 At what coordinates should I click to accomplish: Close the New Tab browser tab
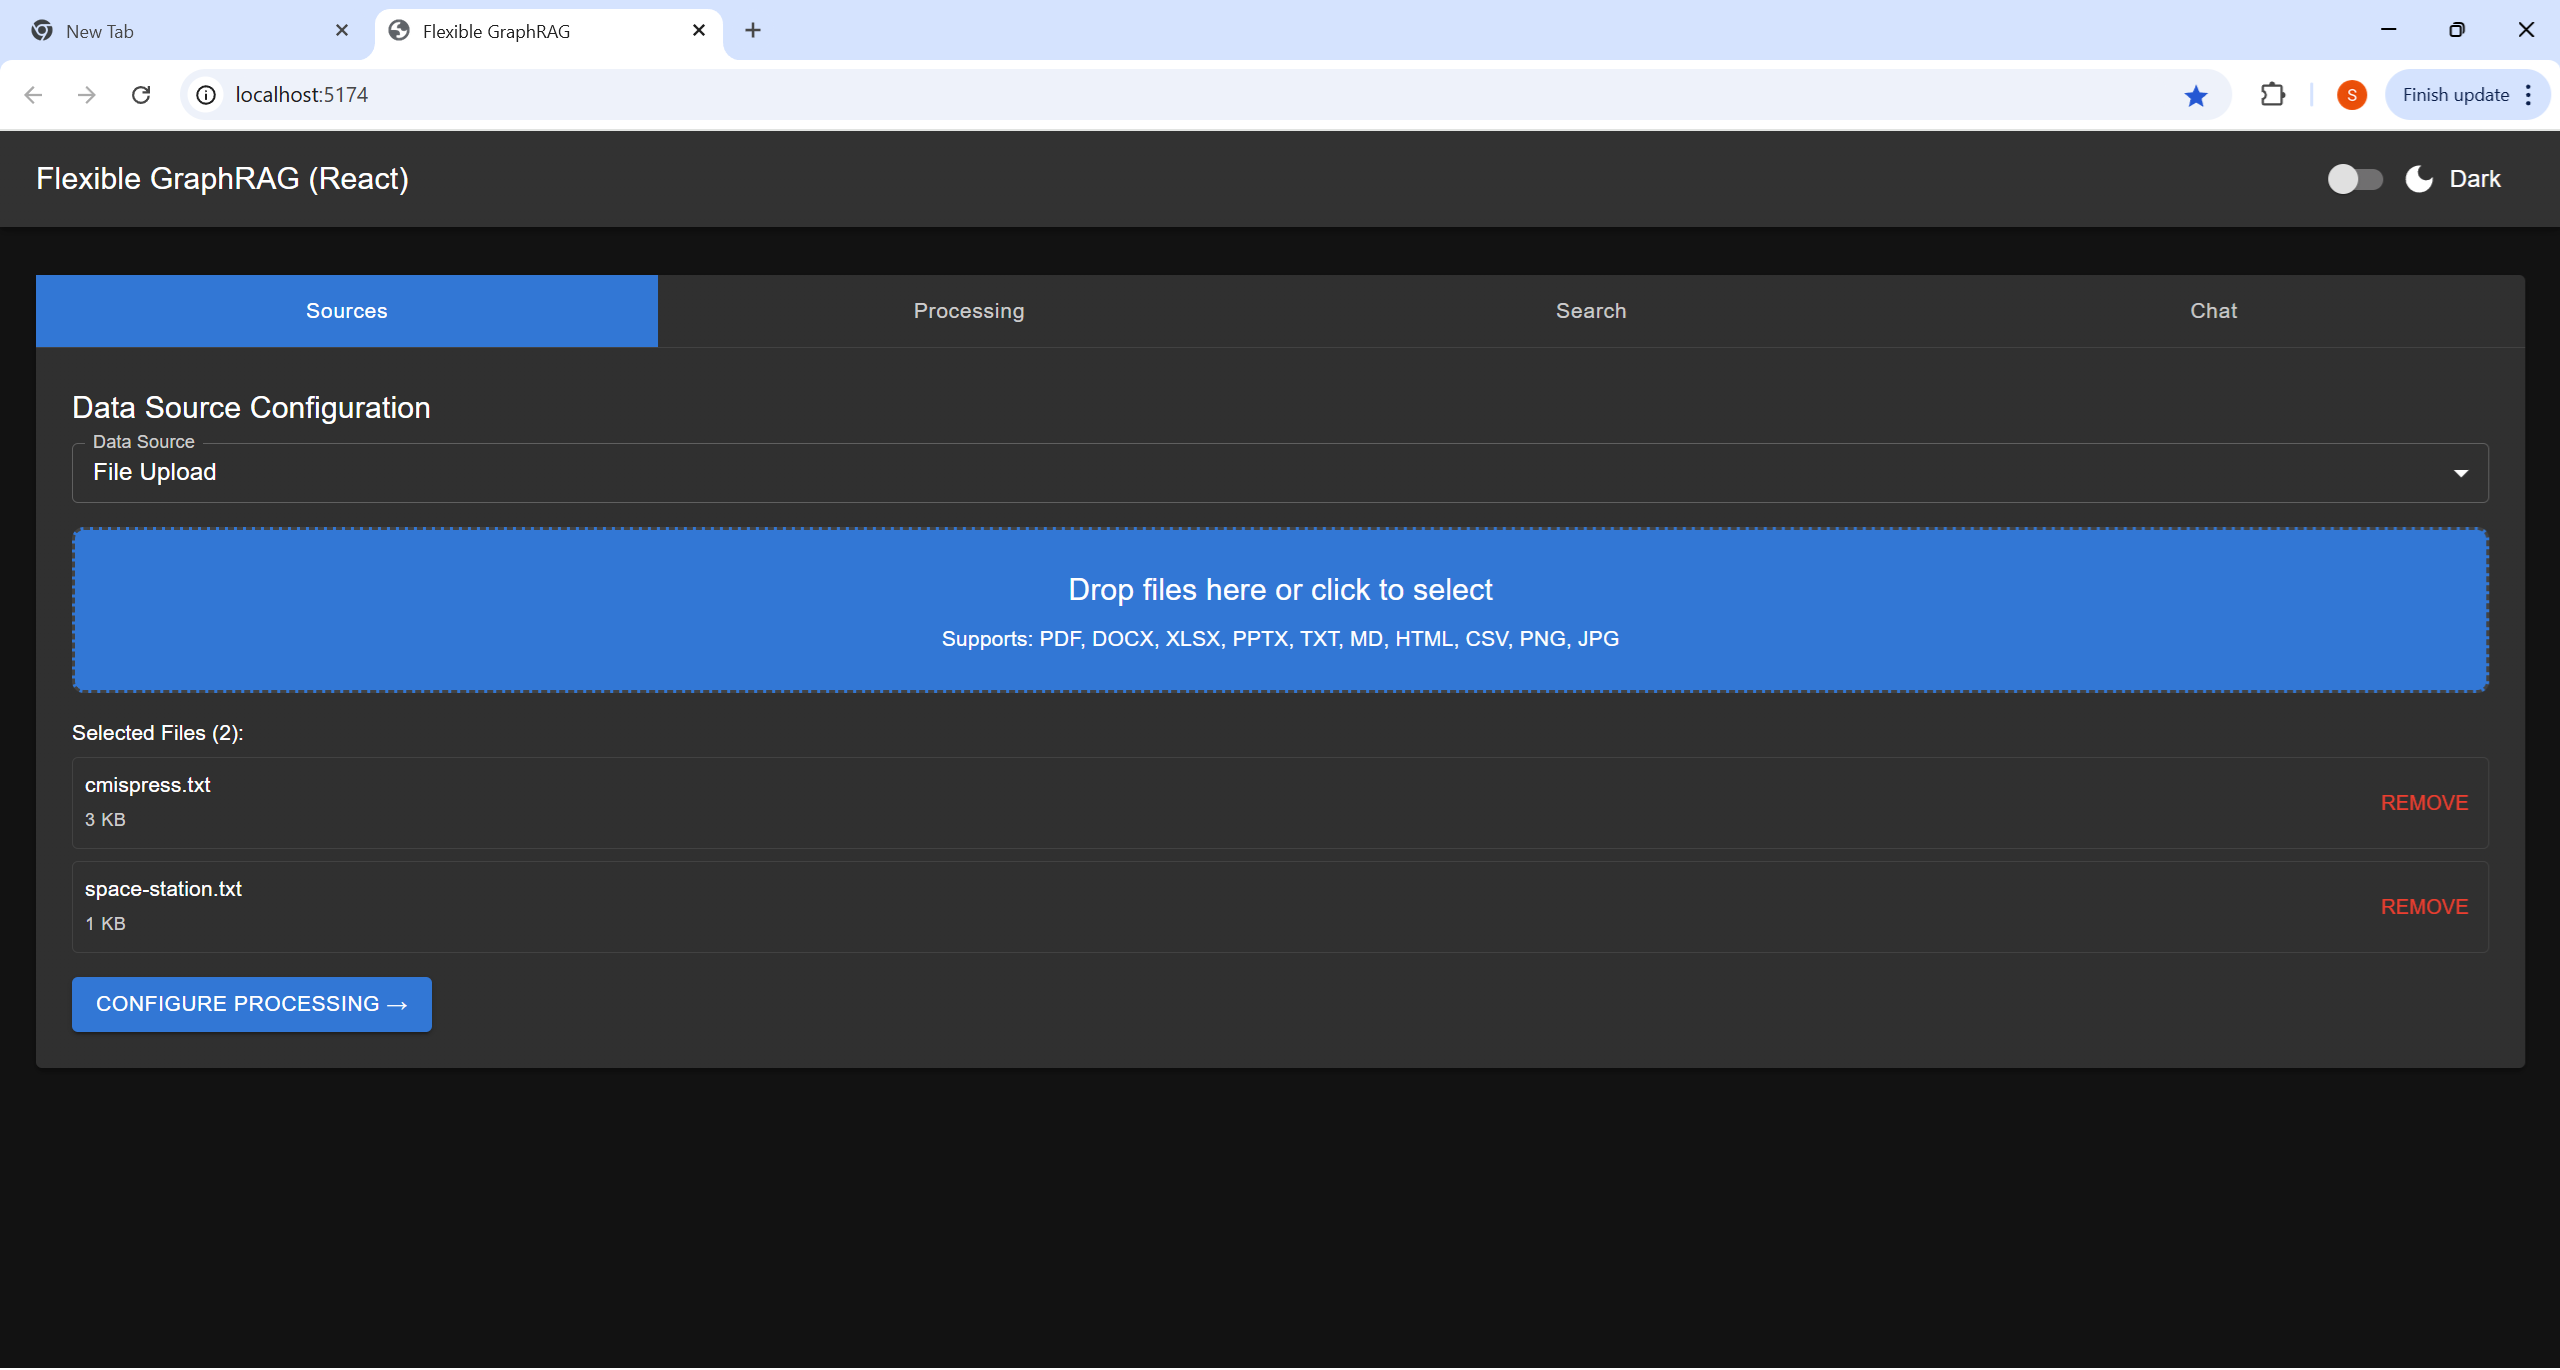tap(342, 30)
